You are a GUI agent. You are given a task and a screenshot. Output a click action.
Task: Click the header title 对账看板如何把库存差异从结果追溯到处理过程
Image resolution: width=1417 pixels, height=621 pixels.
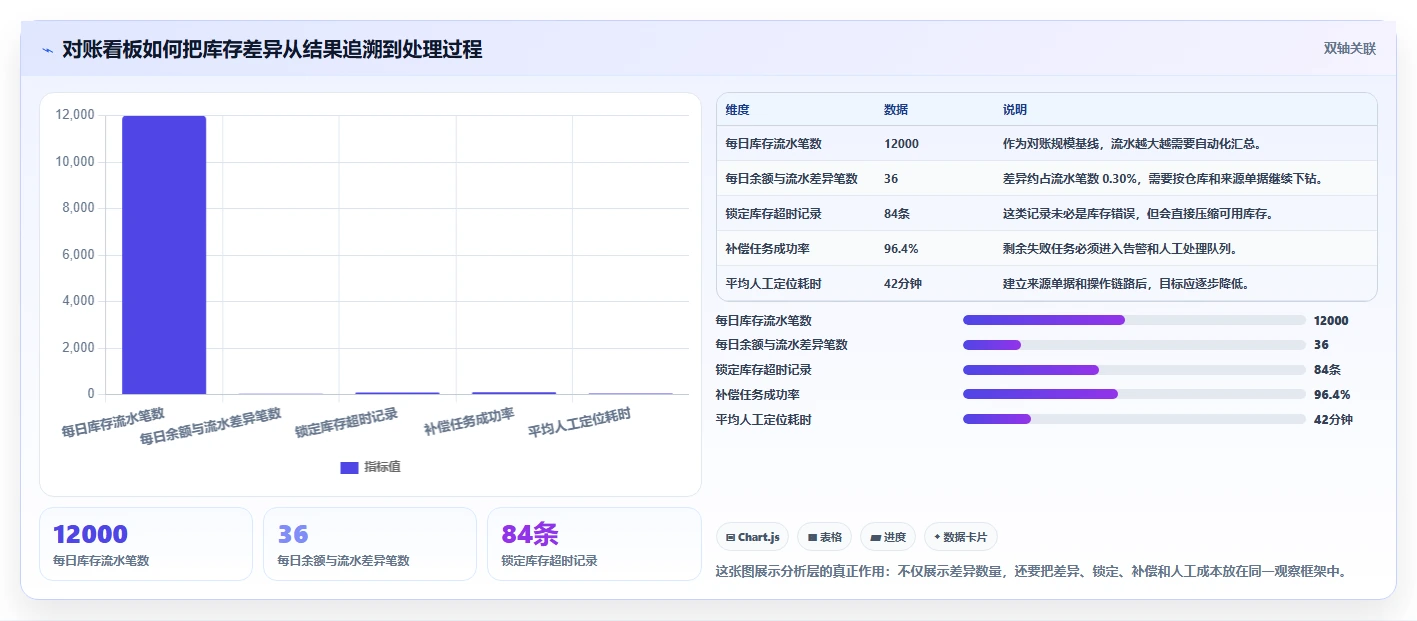pyautogui.click(x=272, y=49)
